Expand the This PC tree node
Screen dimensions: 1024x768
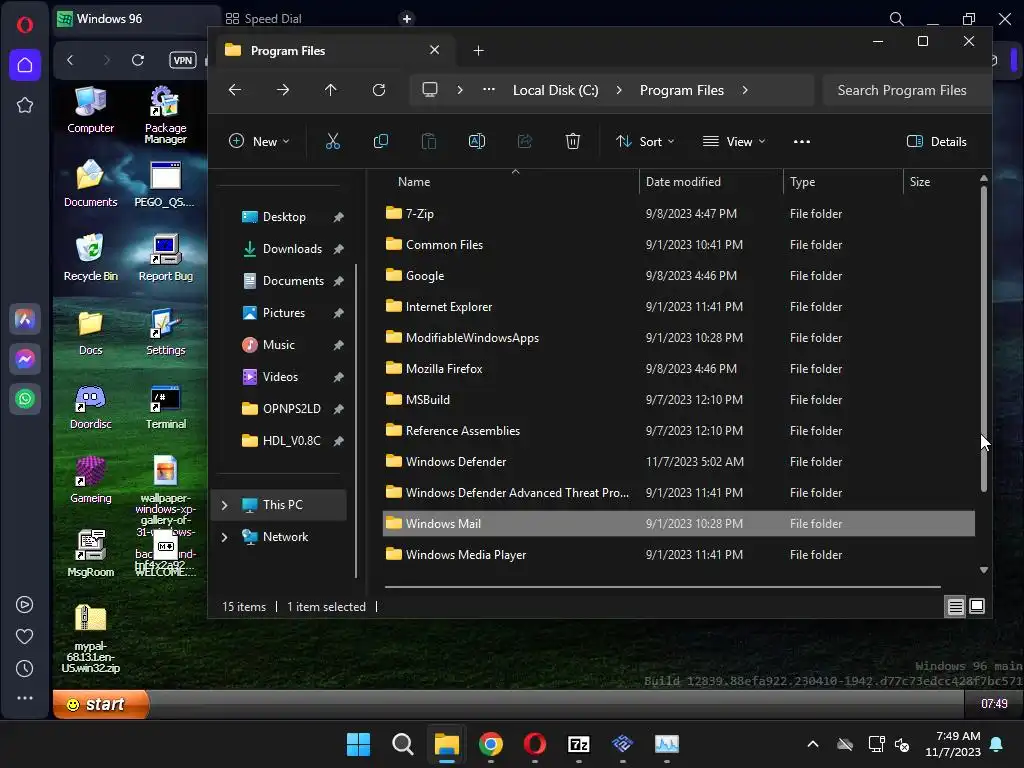coord(225,505)
